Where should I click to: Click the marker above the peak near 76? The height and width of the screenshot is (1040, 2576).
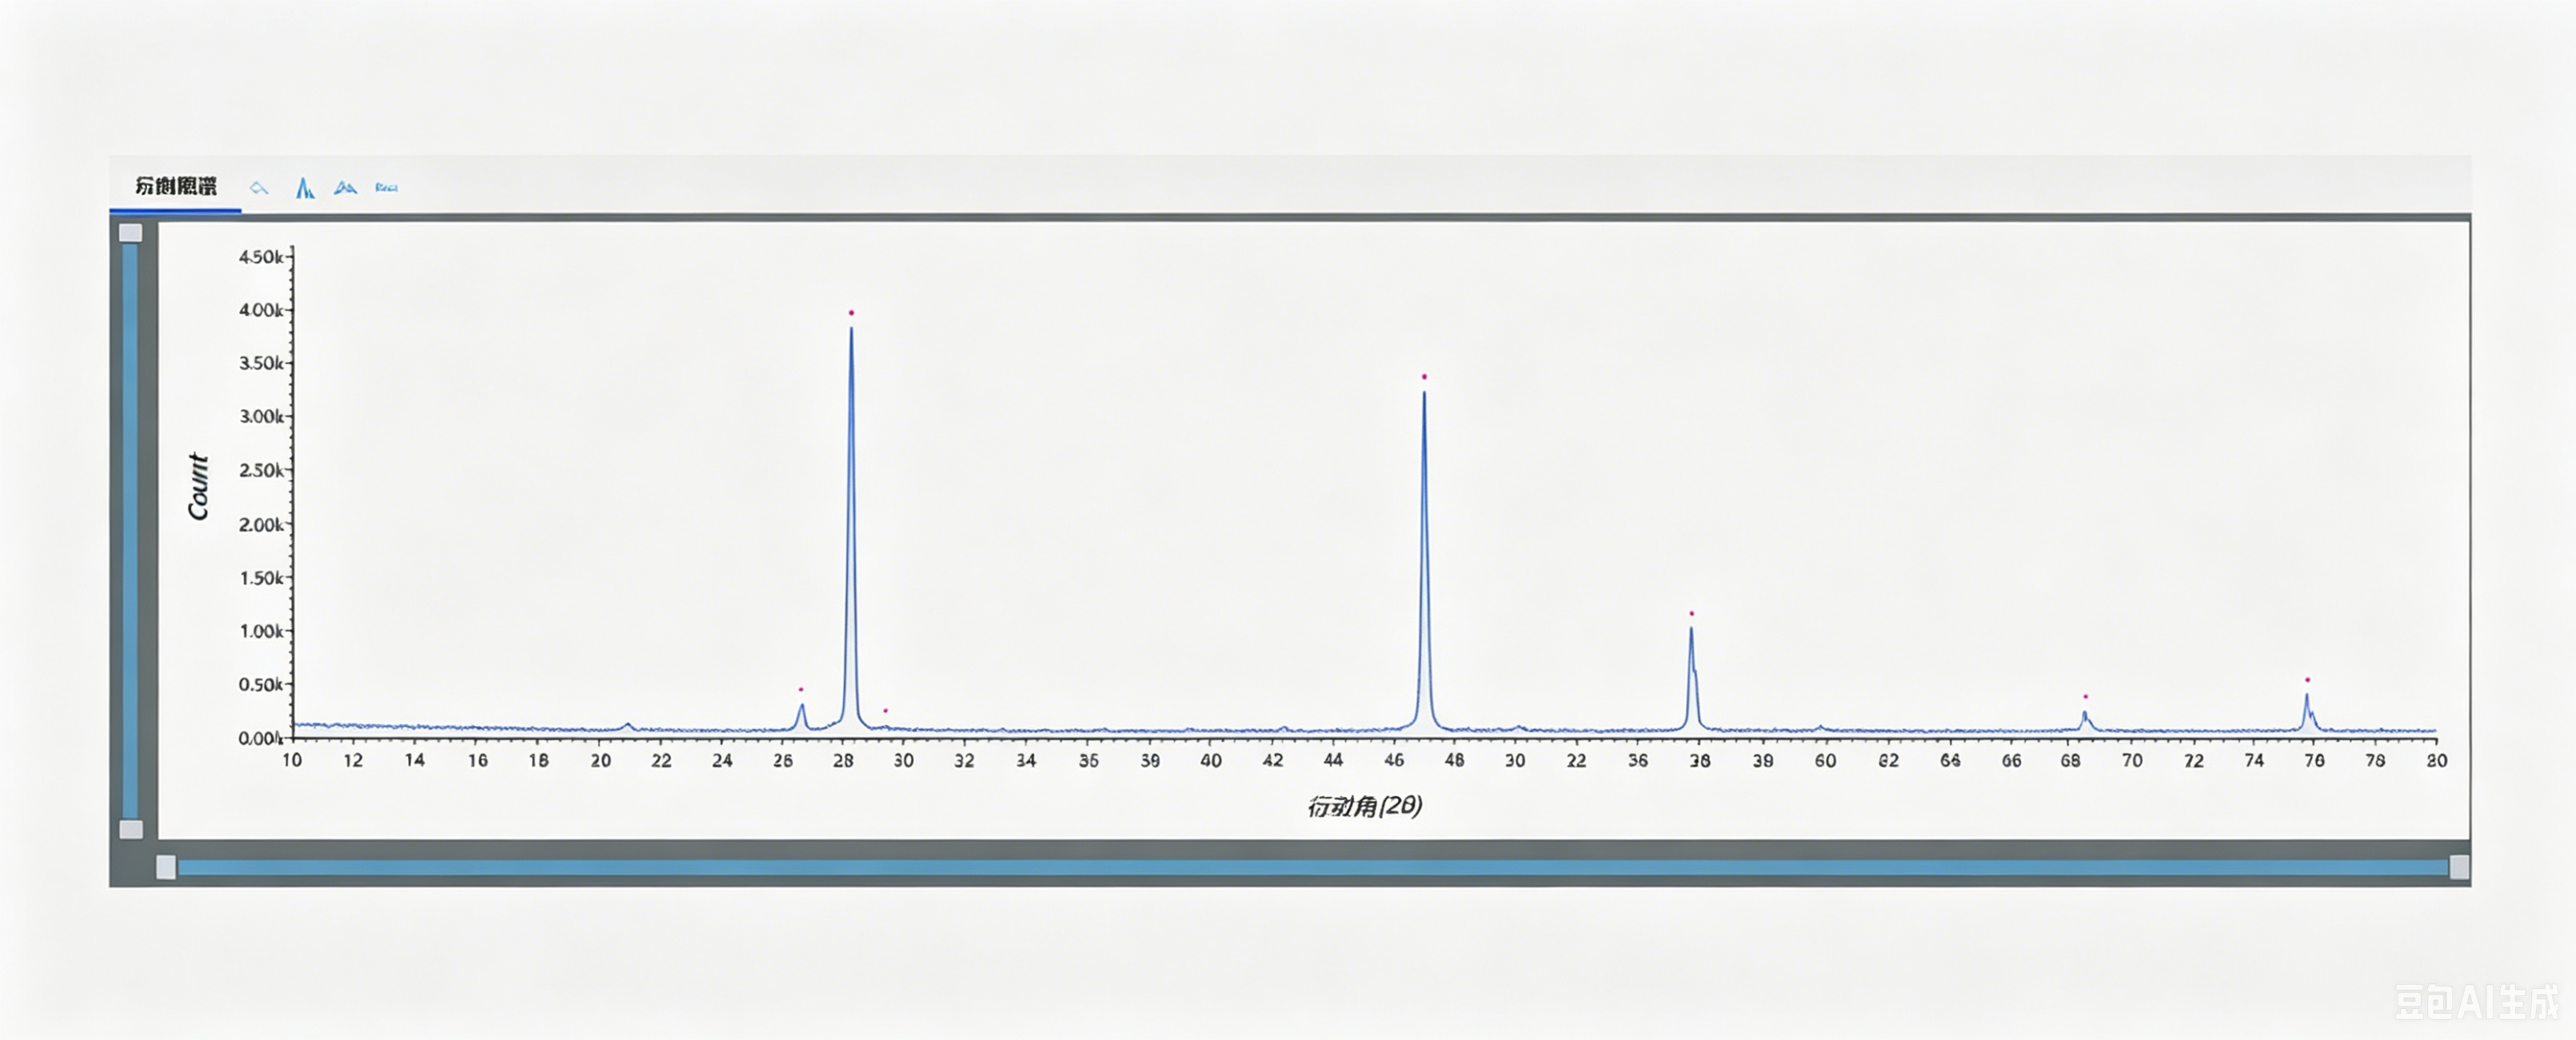click(2307, 680)
